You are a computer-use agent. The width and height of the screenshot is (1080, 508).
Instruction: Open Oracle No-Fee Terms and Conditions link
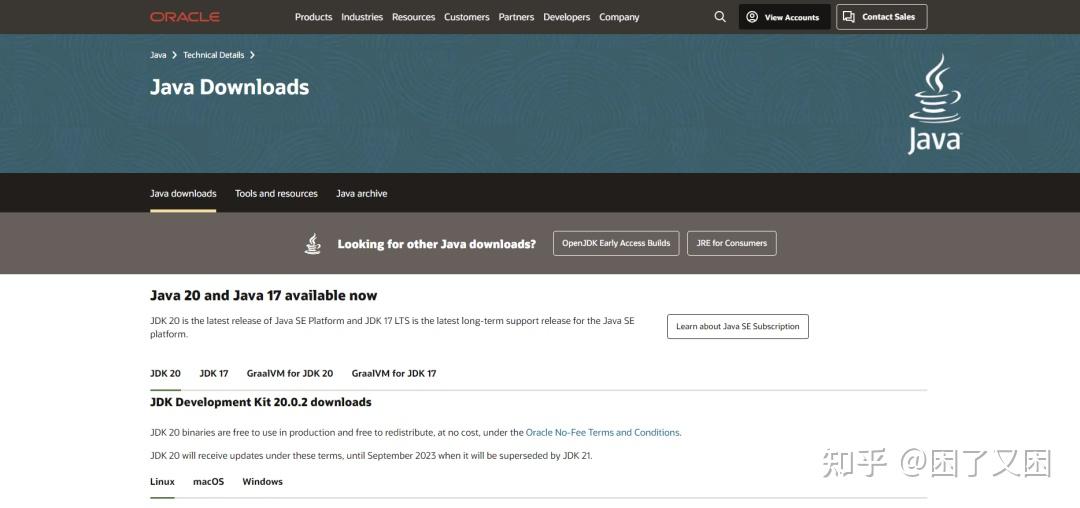603,433
